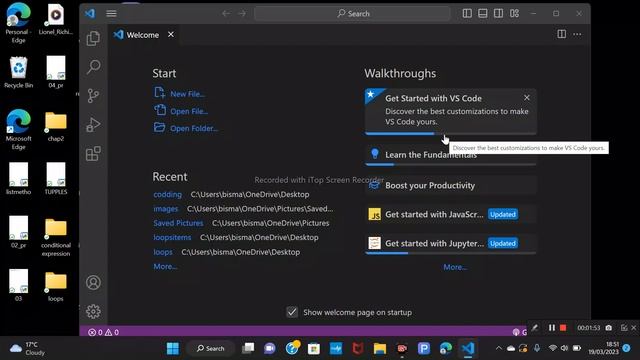
Task: Click VS Code icon on taskbar
Action: tap(468, 348)
